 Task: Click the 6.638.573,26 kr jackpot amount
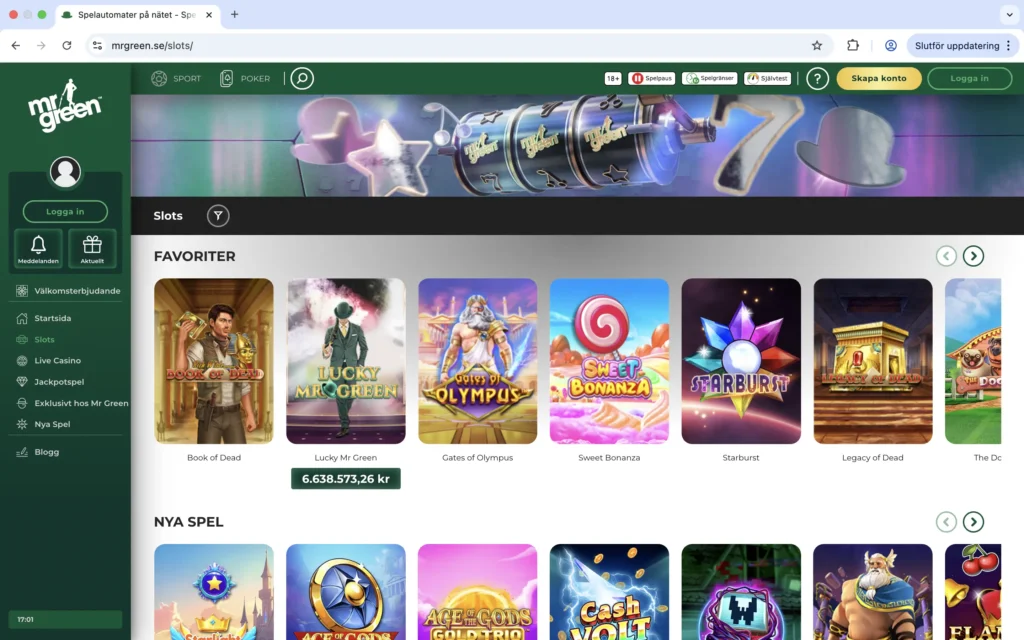tap(345, 479)
